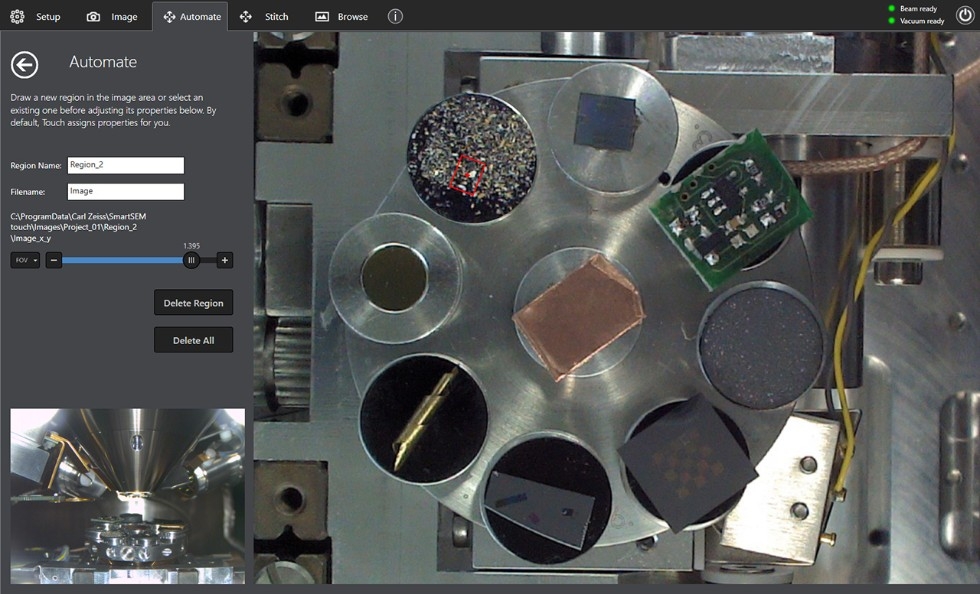Expand the FOV dropdown
Screen dimensions: 980x594
25,260
